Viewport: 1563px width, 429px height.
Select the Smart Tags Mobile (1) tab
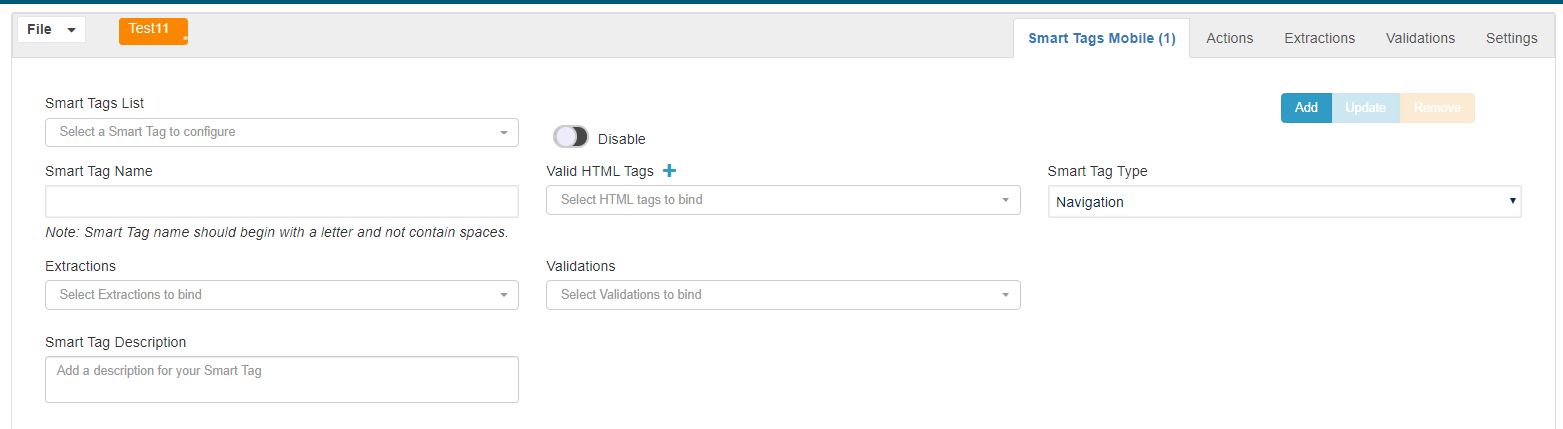(x=1102, y=38)
